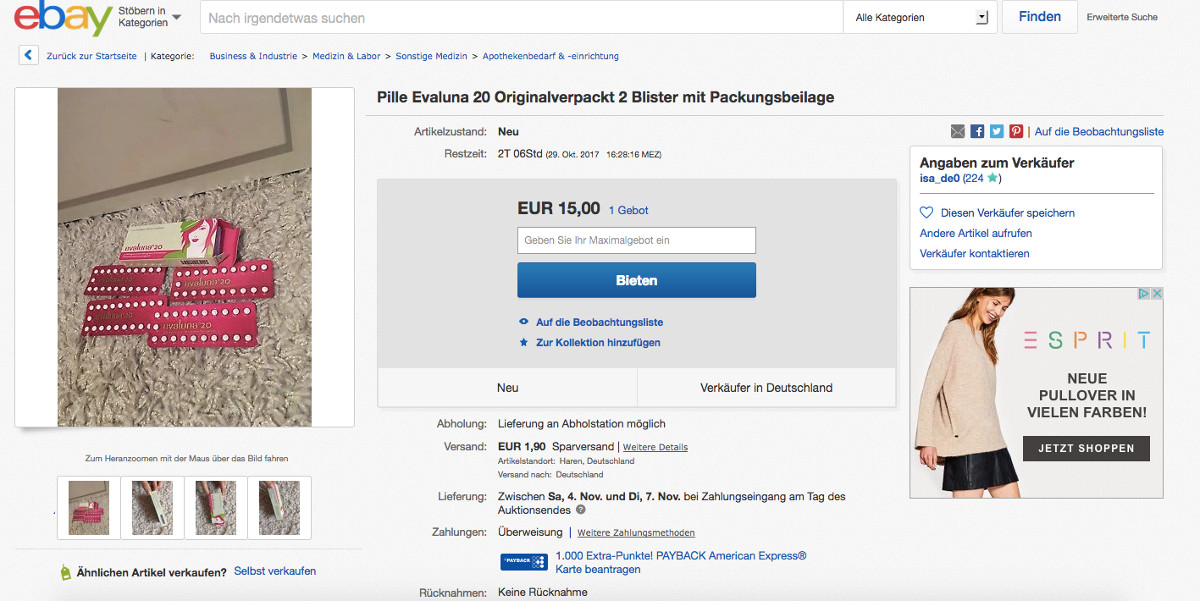The height and width of the screenshot is (601, 1200).
Task: Click the eBay logo
Action: tap(62, 18)
